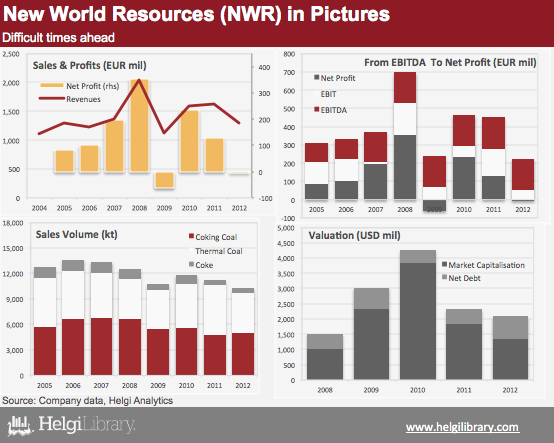Click the Coke legend marker

191,264
